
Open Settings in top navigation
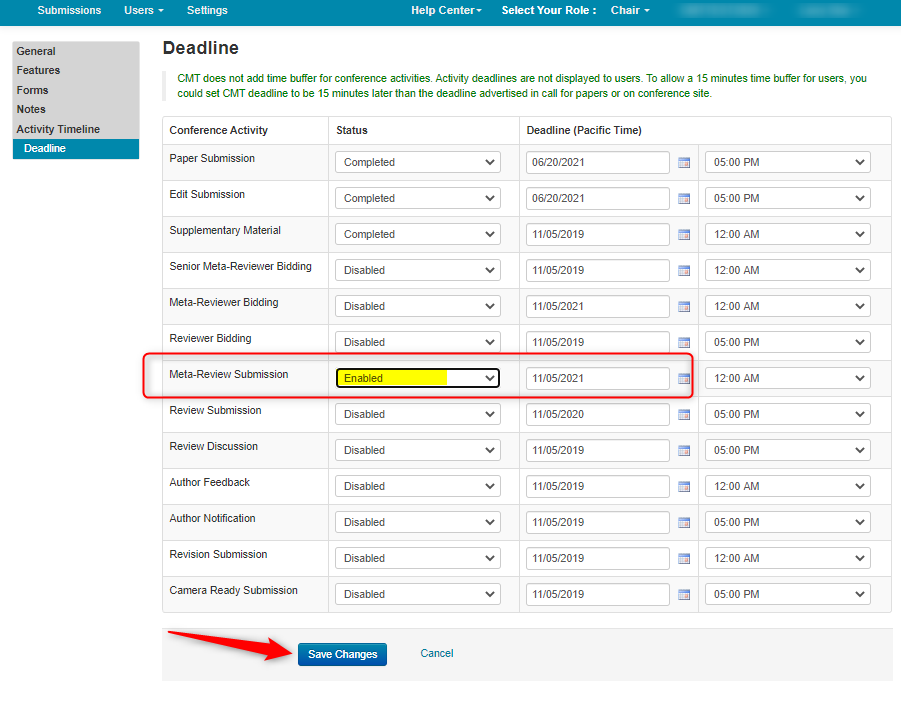point(207,10)
